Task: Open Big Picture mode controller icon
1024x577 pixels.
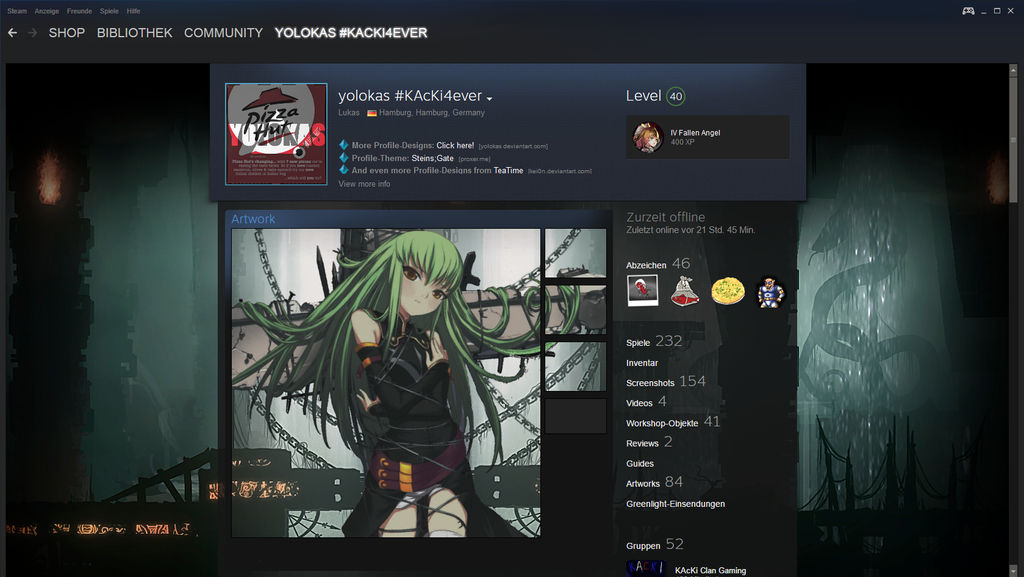Action: tap(968, 11)
